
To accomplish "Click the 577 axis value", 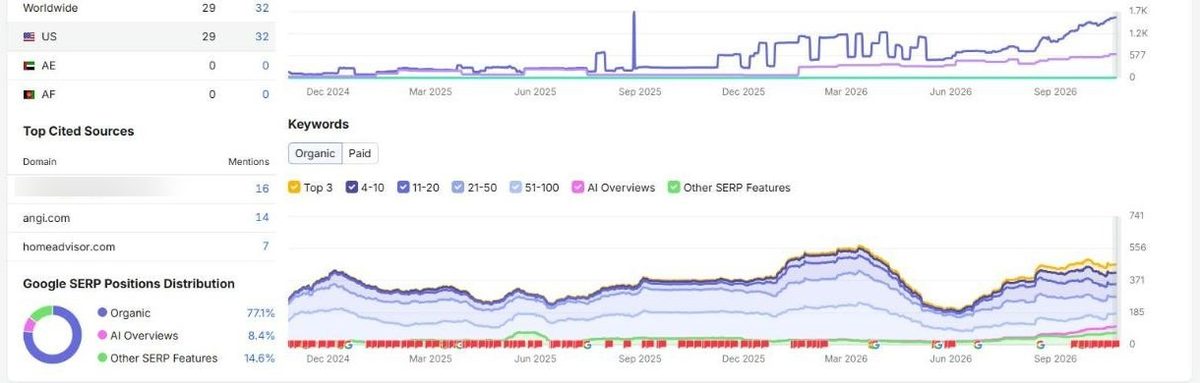I will [x=1138, y=55].
